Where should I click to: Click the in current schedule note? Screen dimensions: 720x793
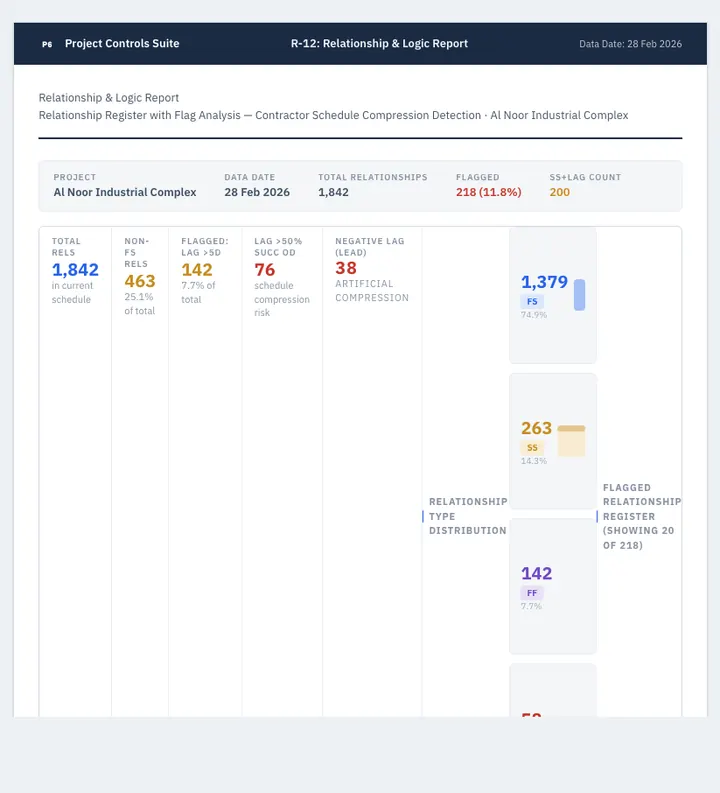coord(72,292)
